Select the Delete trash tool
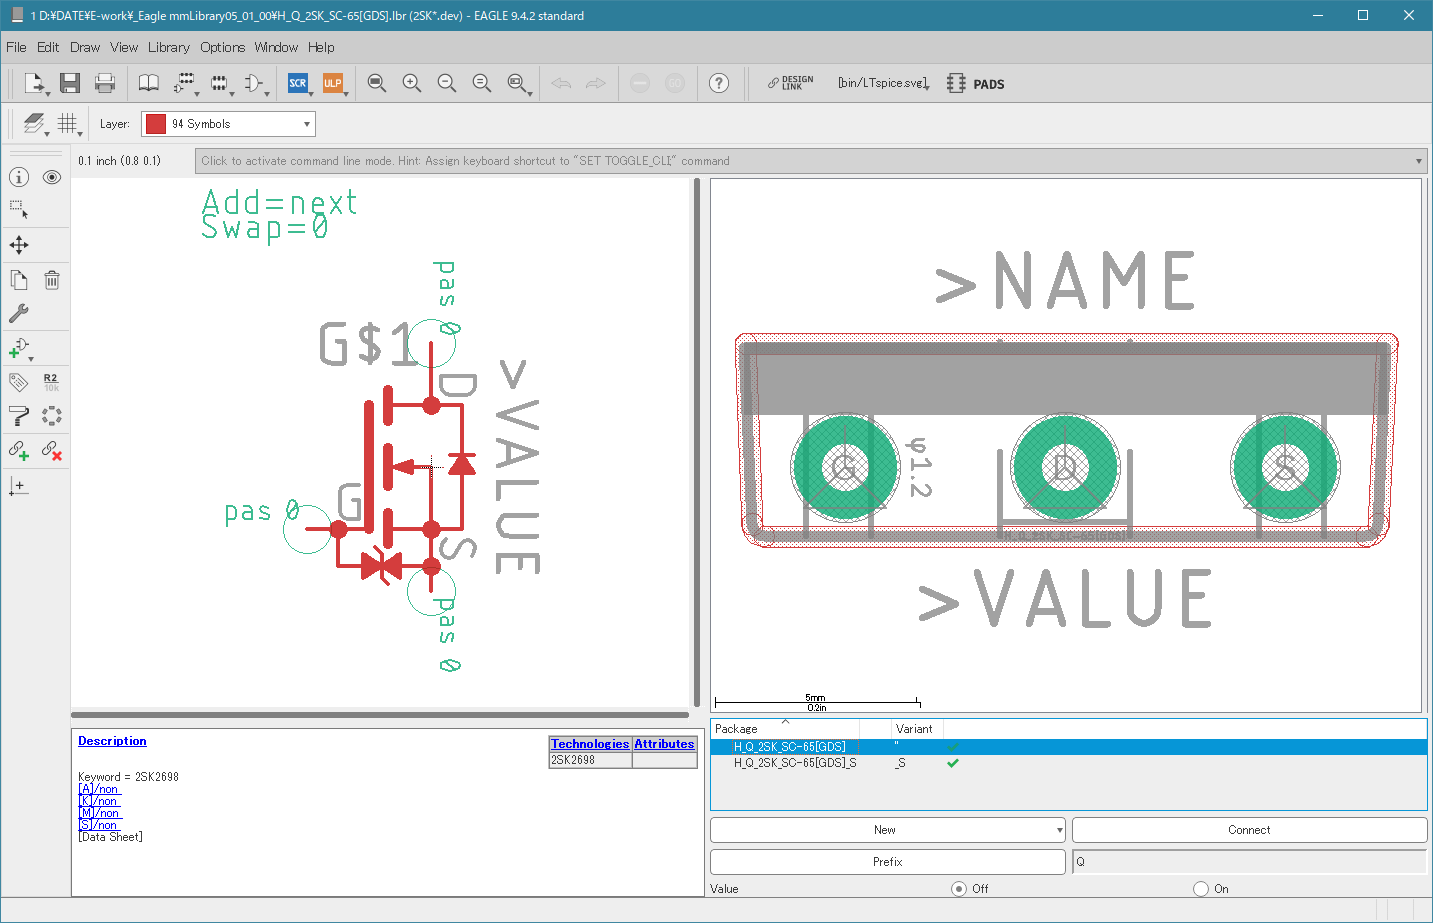This screenshot has height=923, width=1433. tap(52, 280)
